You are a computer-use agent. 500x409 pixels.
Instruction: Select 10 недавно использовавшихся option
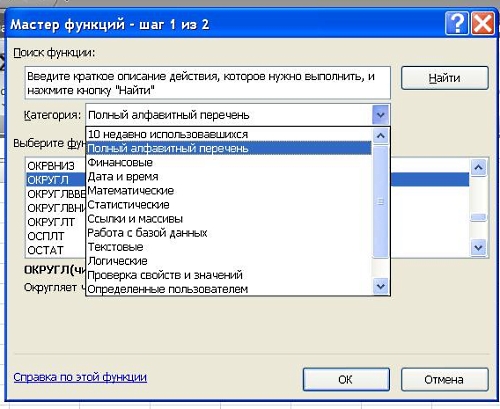pyautogui.click(x=168, y=134)
